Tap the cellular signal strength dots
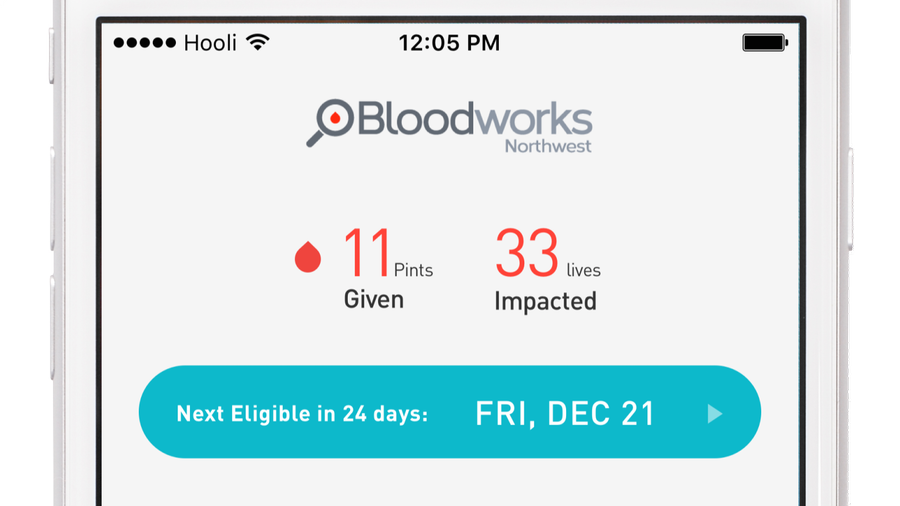This screenshot has width=900, height=506. click(x=144, y=43)
